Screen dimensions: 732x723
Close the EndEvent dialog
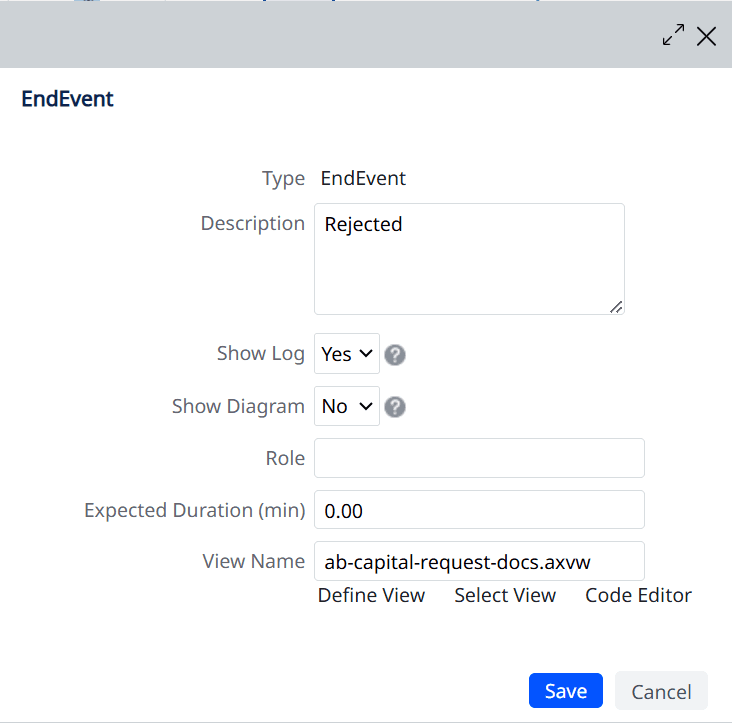(x=706, y=36)
